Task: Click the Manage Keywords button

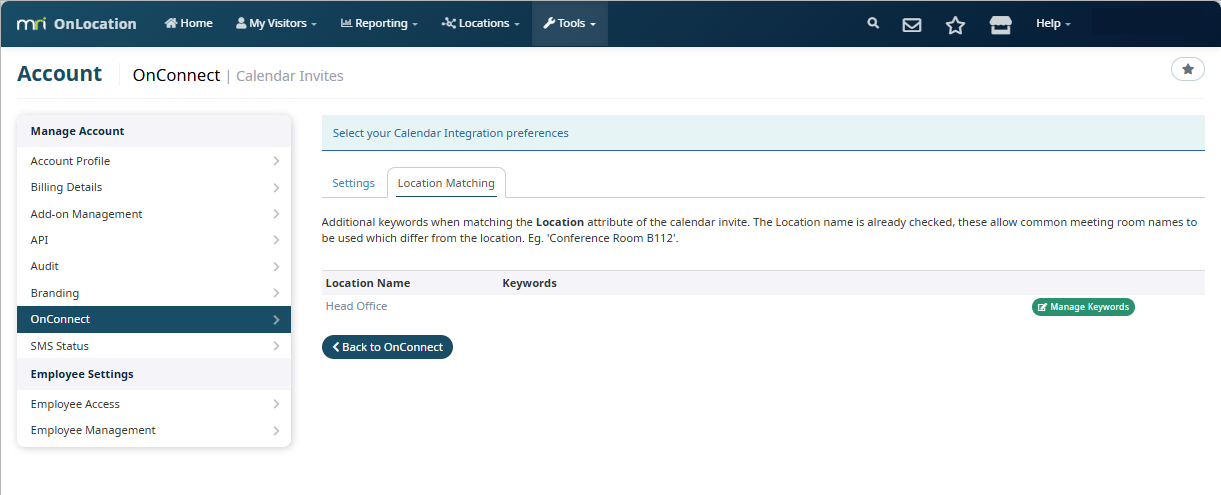Action: [x=1083, y=307]
